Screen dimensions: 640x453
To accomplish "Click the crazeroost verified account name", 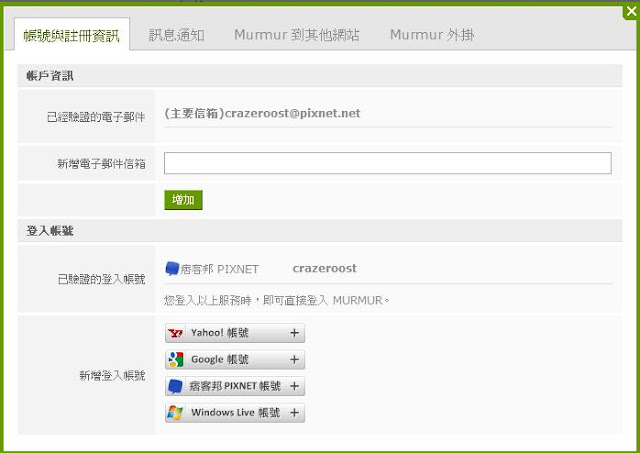I will coord(324,268).
